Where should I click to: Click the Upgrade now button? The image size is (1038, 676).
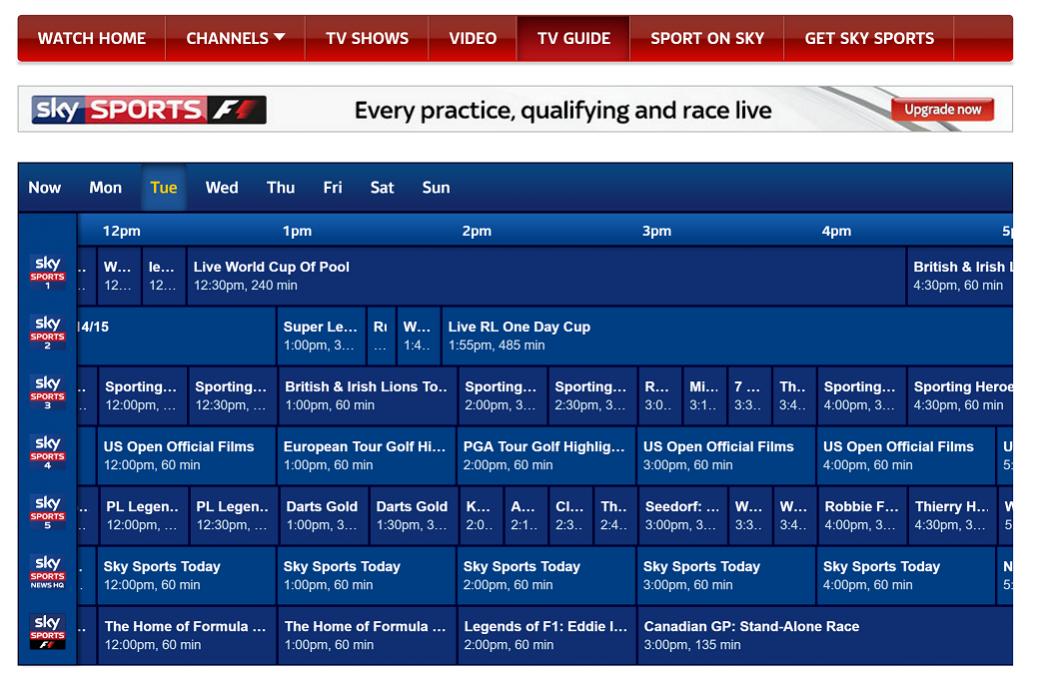coord(943,109)
